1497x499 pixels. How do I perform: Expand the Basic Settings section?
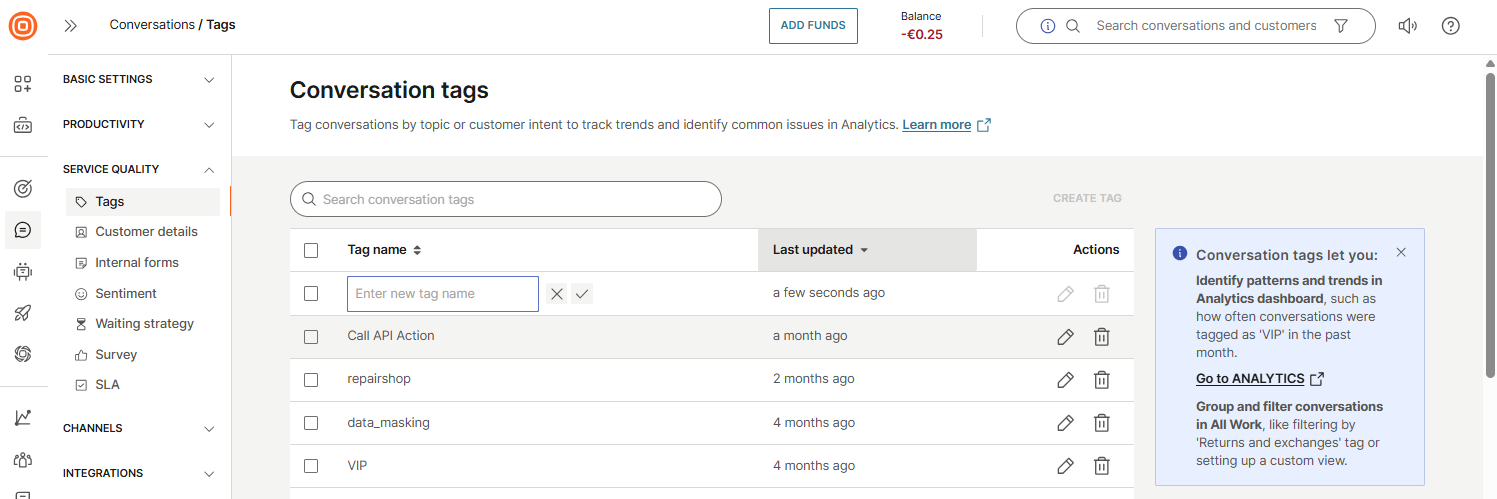(x=139, y=80)
